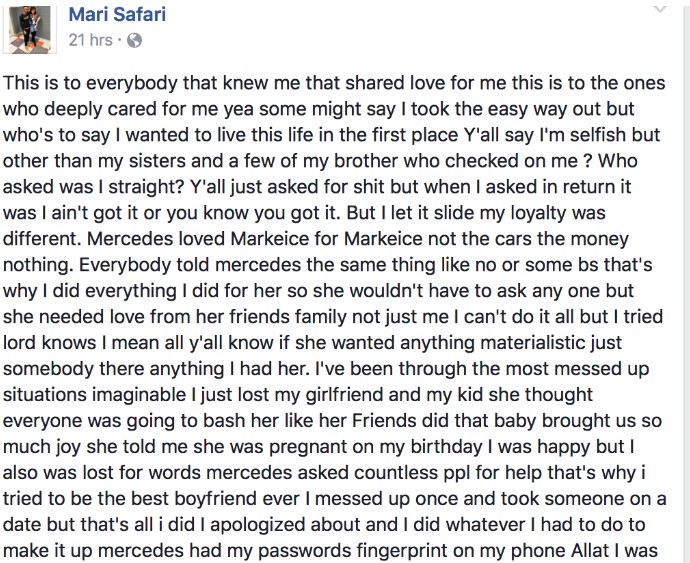Click the Mari Safari author name
690x563 pixels.
pos(118,15)
